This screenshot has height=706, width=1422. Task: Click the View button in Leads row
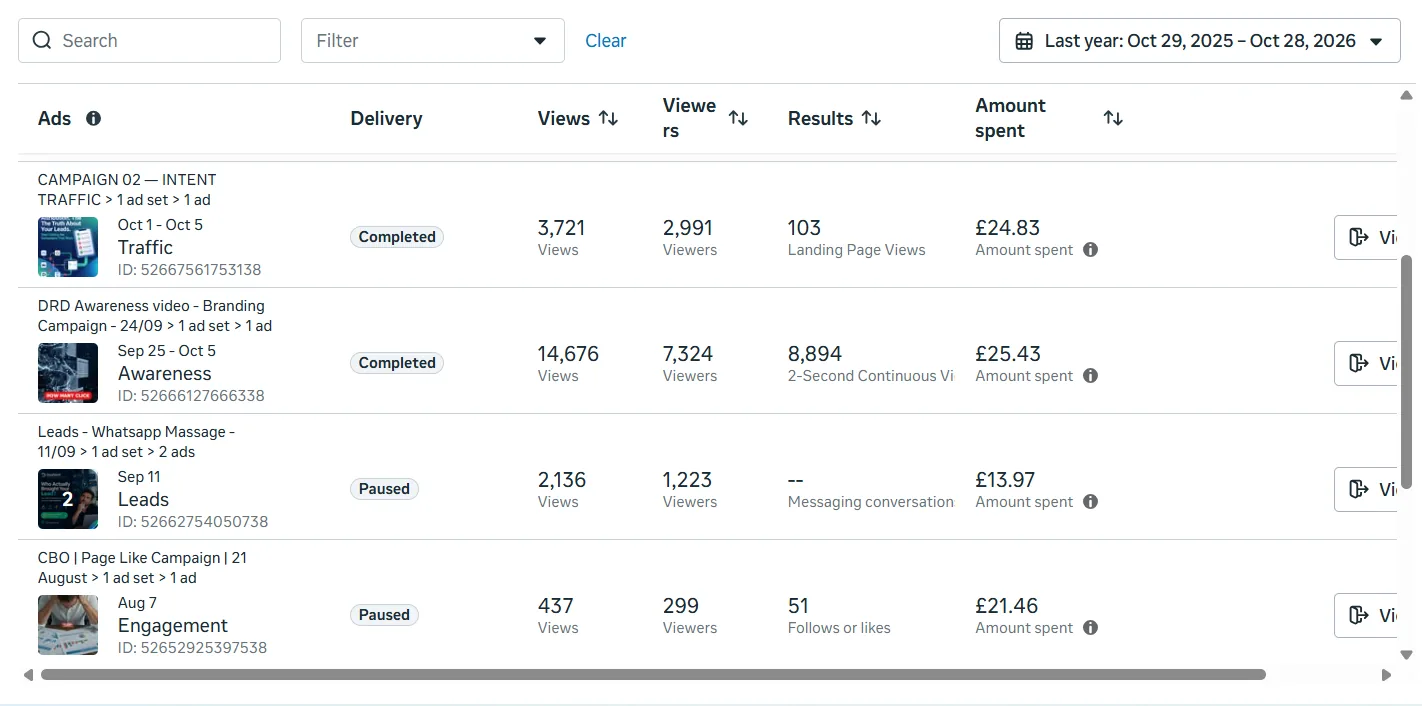1366,489
